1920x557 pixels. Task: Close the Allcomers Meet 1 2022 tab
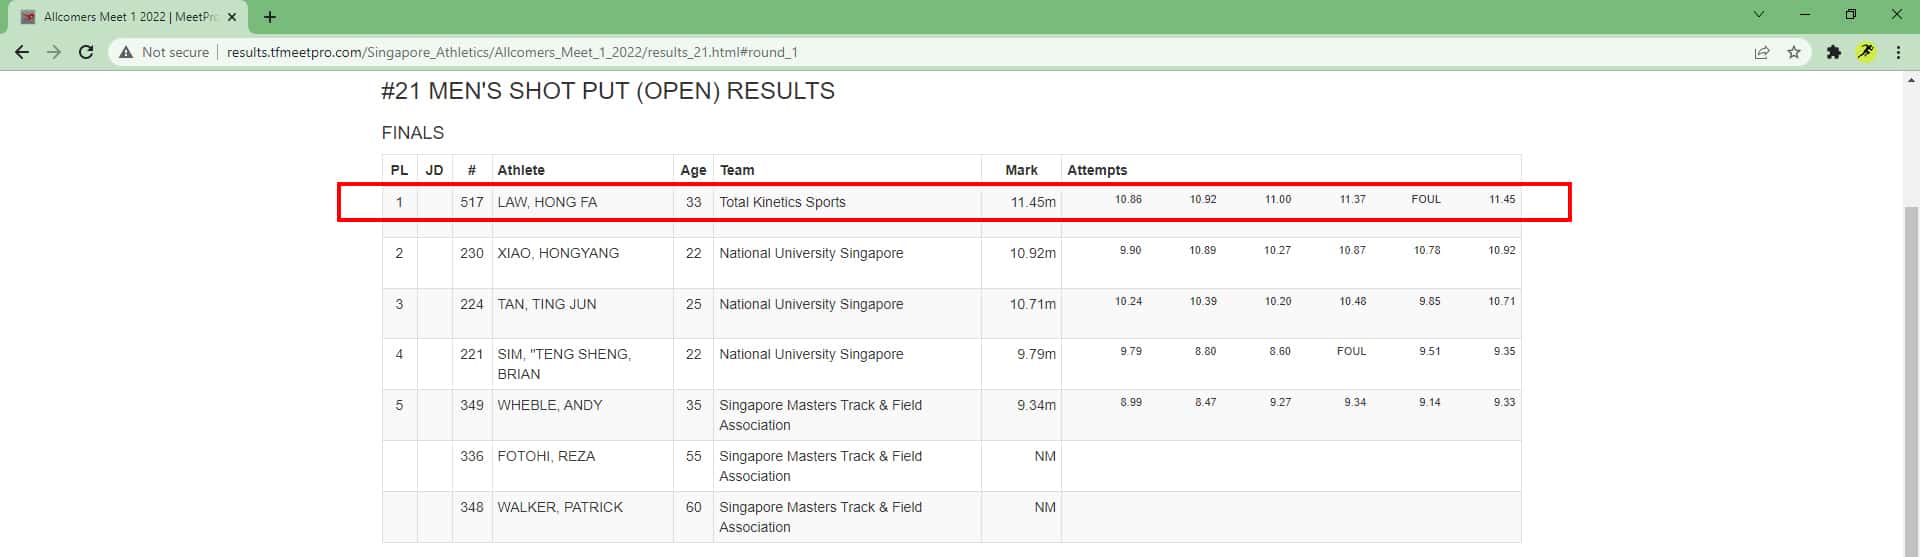[232, 17]
